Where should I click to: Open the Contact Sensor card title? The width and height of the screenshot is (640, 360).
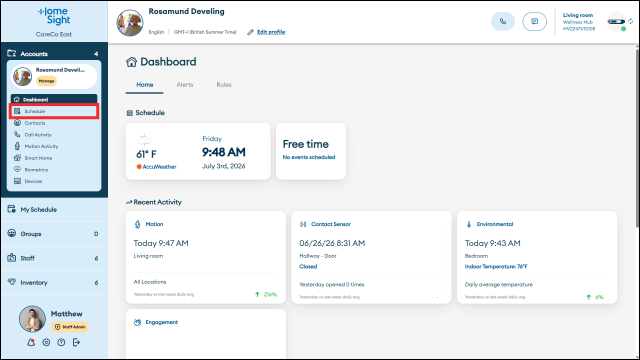pos(331,224)
